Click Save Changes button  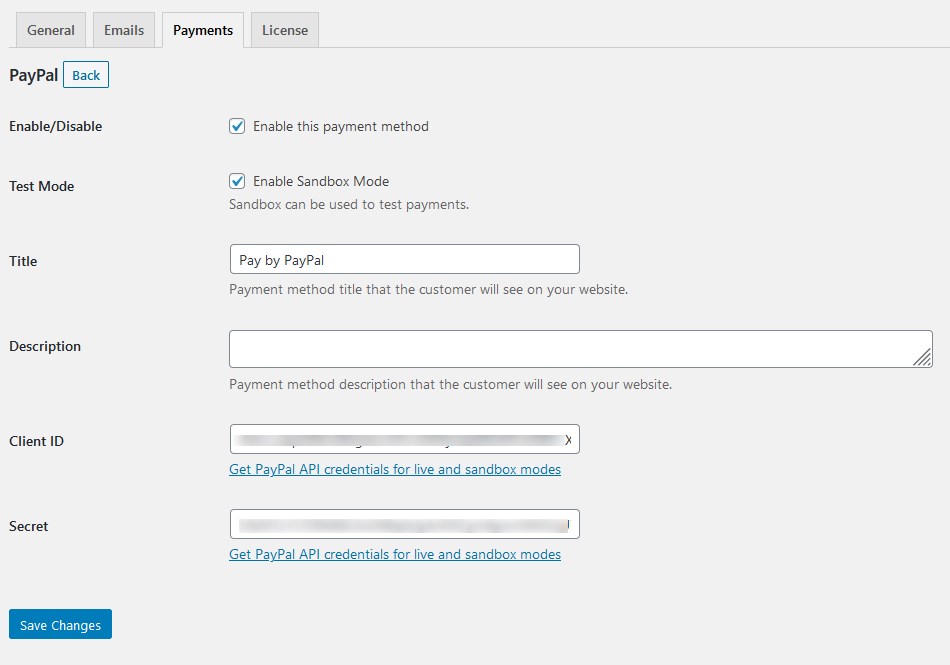pos(61,624)
